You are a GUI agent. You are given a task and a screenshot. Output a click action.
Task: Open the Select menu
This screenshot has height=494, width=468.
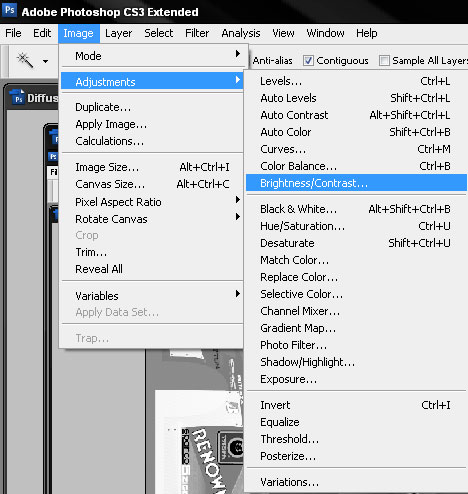point(159,33)
